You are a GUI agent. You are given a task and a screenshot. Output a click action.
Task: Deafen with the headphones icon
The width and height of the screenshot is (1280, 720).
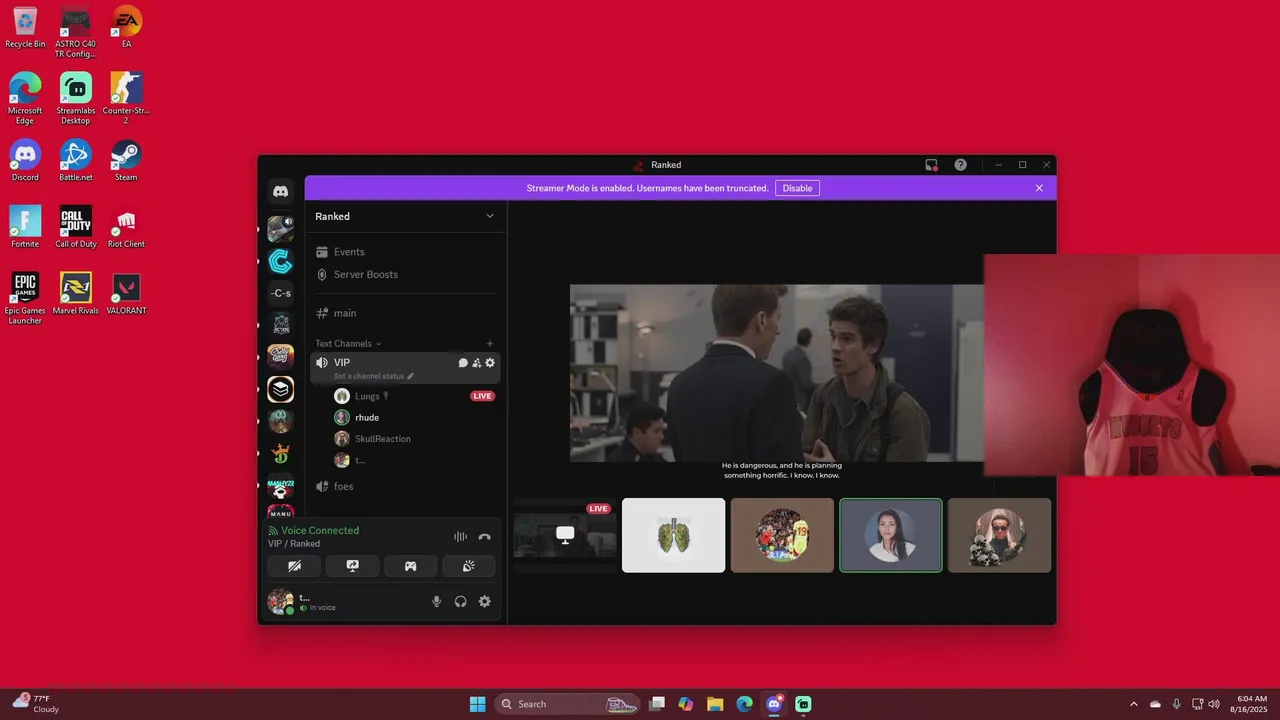click(x=460, y=601)
